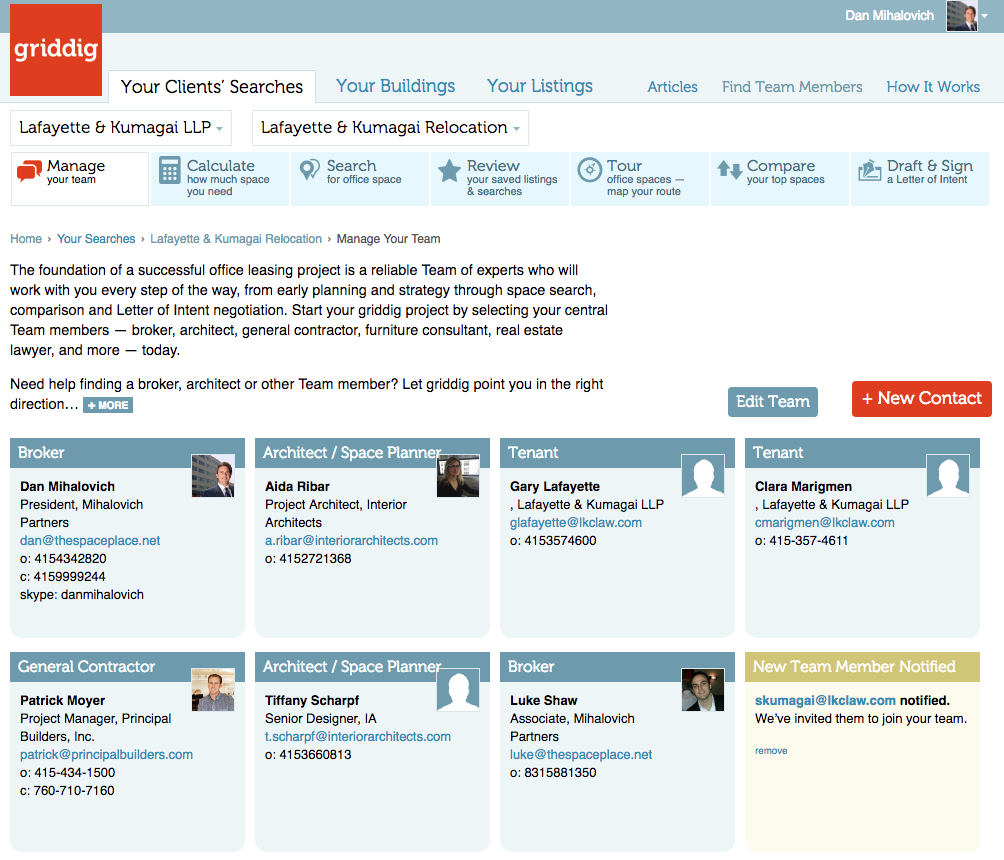Click the Manage speech bubble icon
The image size is (1004, 860).
29,172
